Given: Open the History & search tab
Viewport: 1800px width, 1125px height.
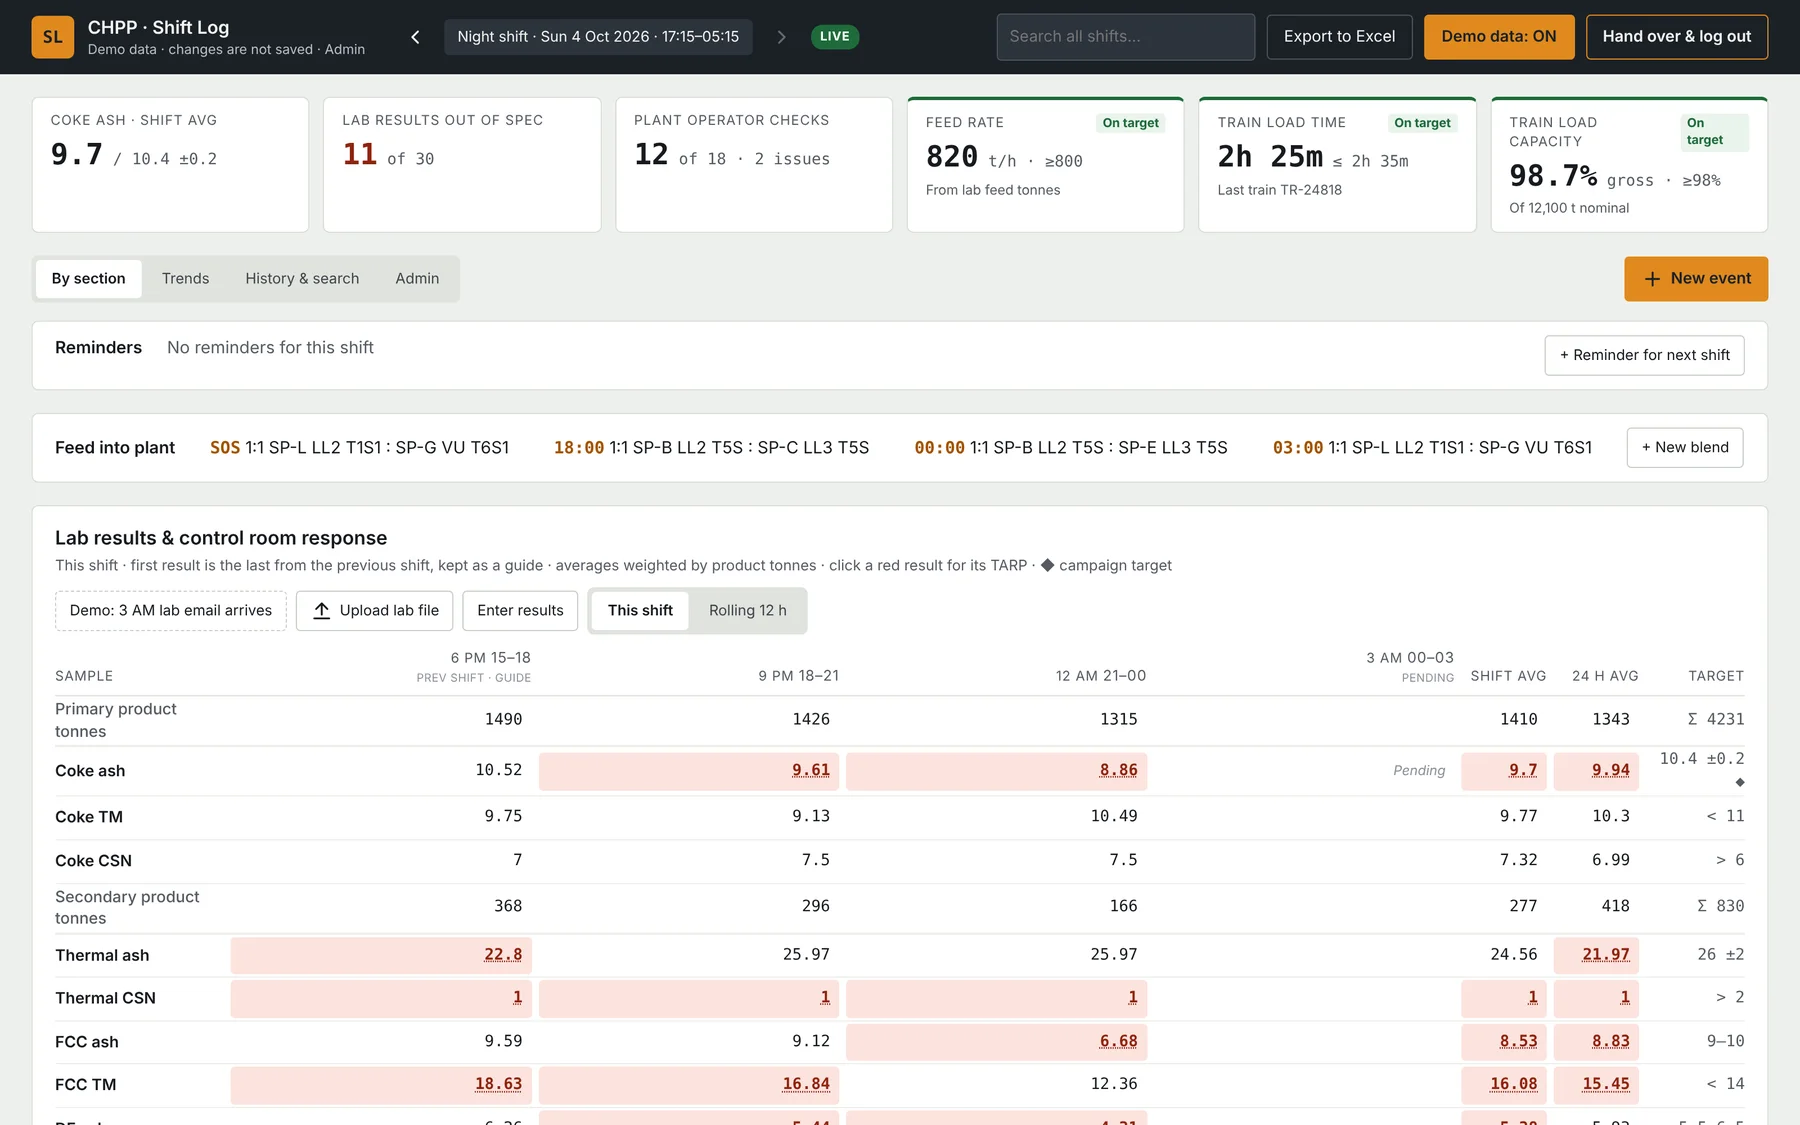Looking at the screenshot, I should [302, 279].
